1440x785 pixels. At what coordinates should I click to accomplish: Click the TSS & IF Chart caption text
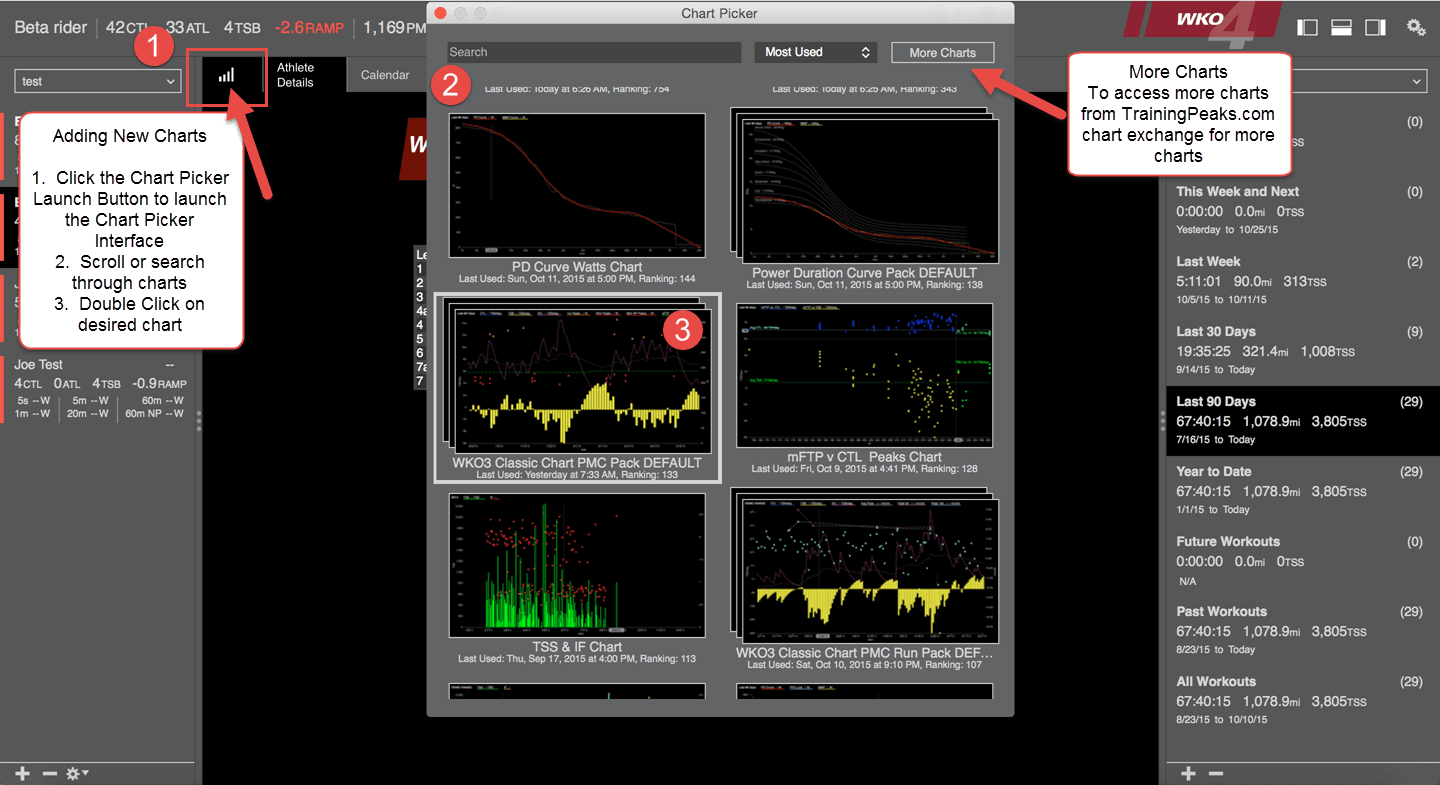coord(577,647)
